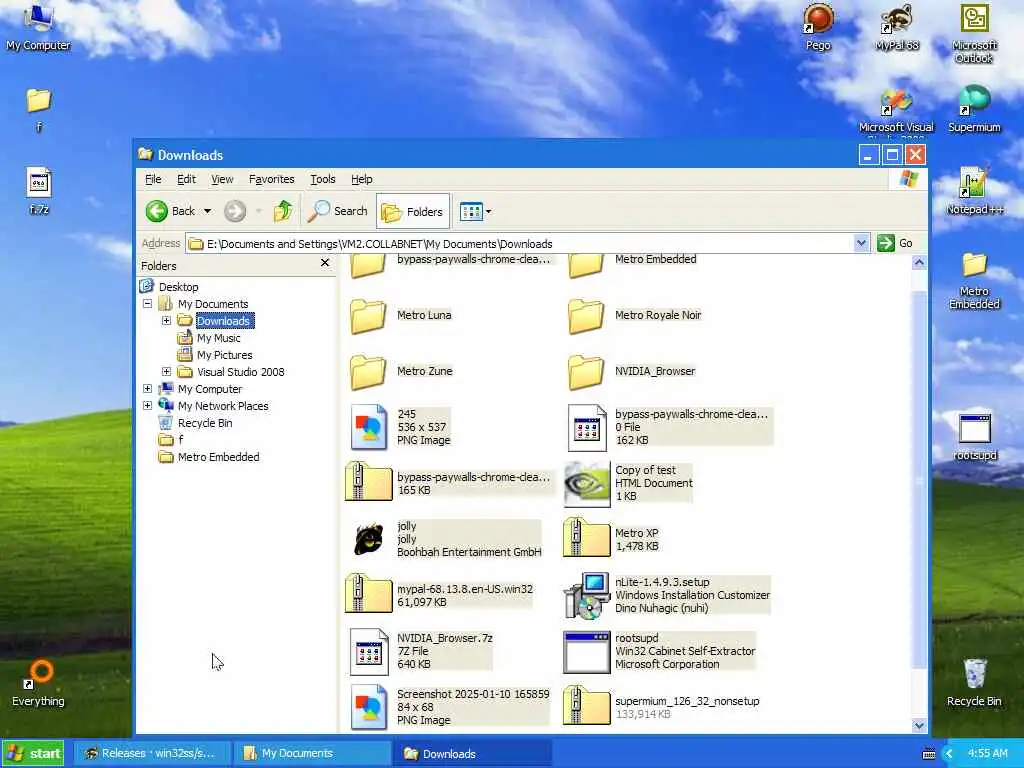
Task: Select the Copy of test HTML document icon
Action: point(586,484)
